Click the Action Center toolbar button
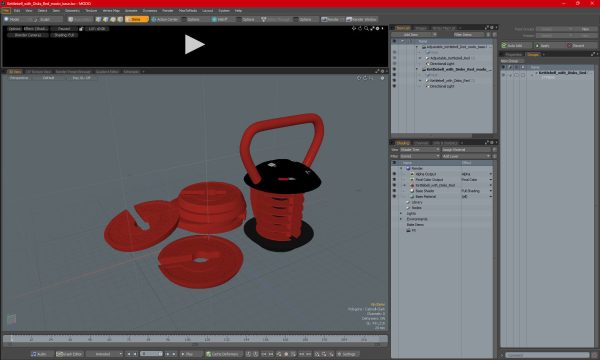Screen dimensions: 600x360 pyautogui.click(x=165, y=19)
